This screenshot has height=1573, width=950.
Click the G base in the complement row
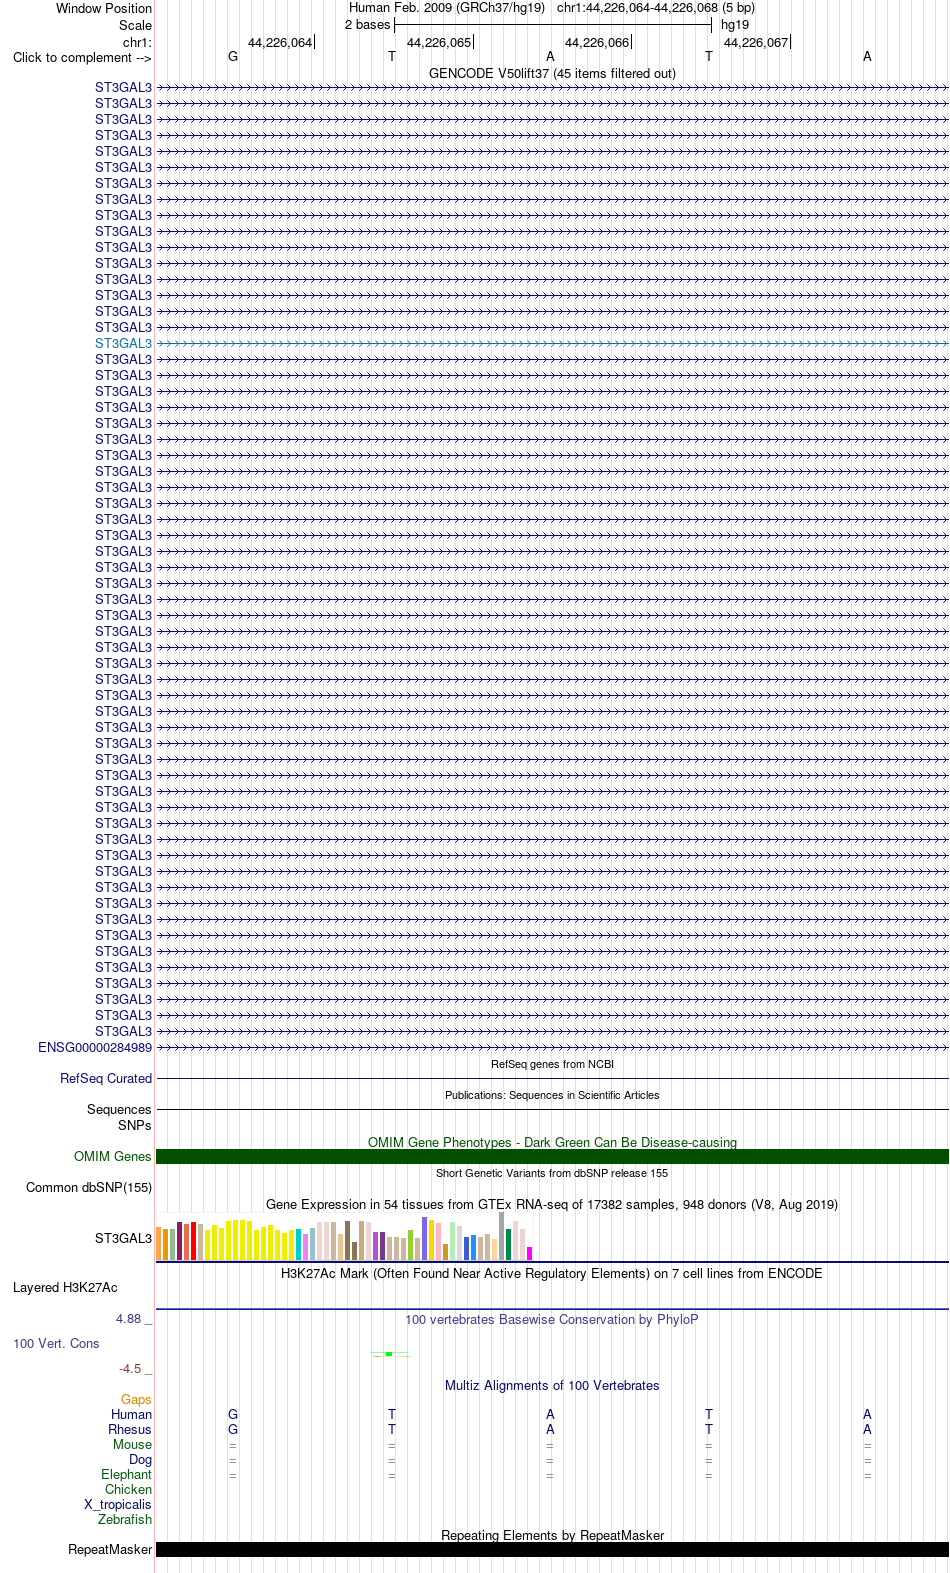[x=233, y=57]
